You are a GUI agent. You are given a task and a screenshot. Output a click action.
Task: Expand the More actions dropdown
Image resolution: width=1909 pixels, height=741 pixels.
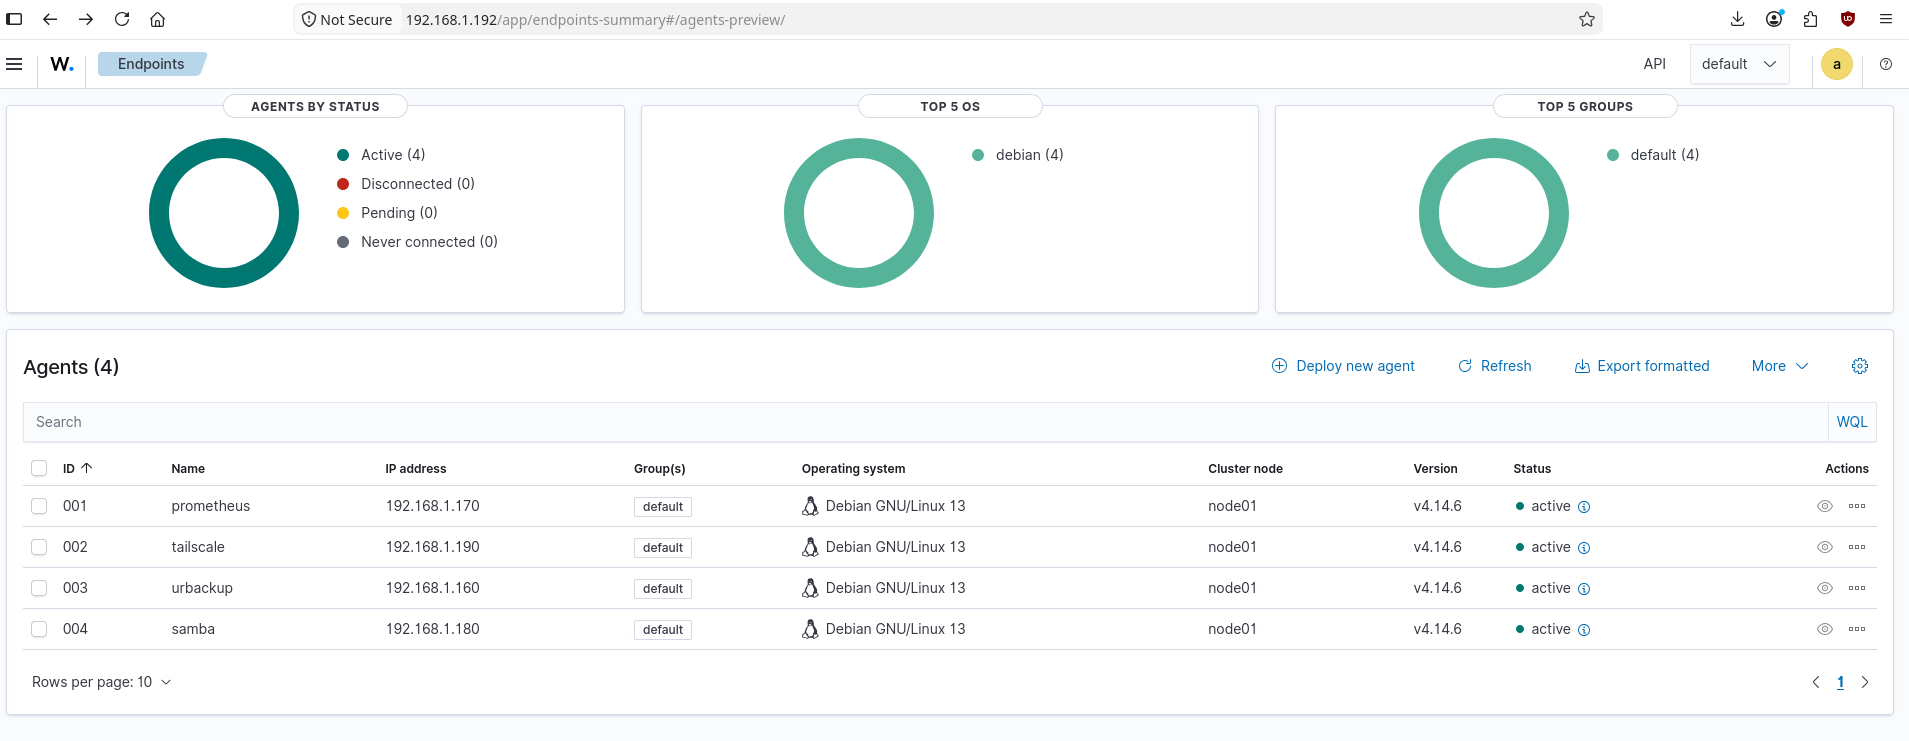(1780, 366)
